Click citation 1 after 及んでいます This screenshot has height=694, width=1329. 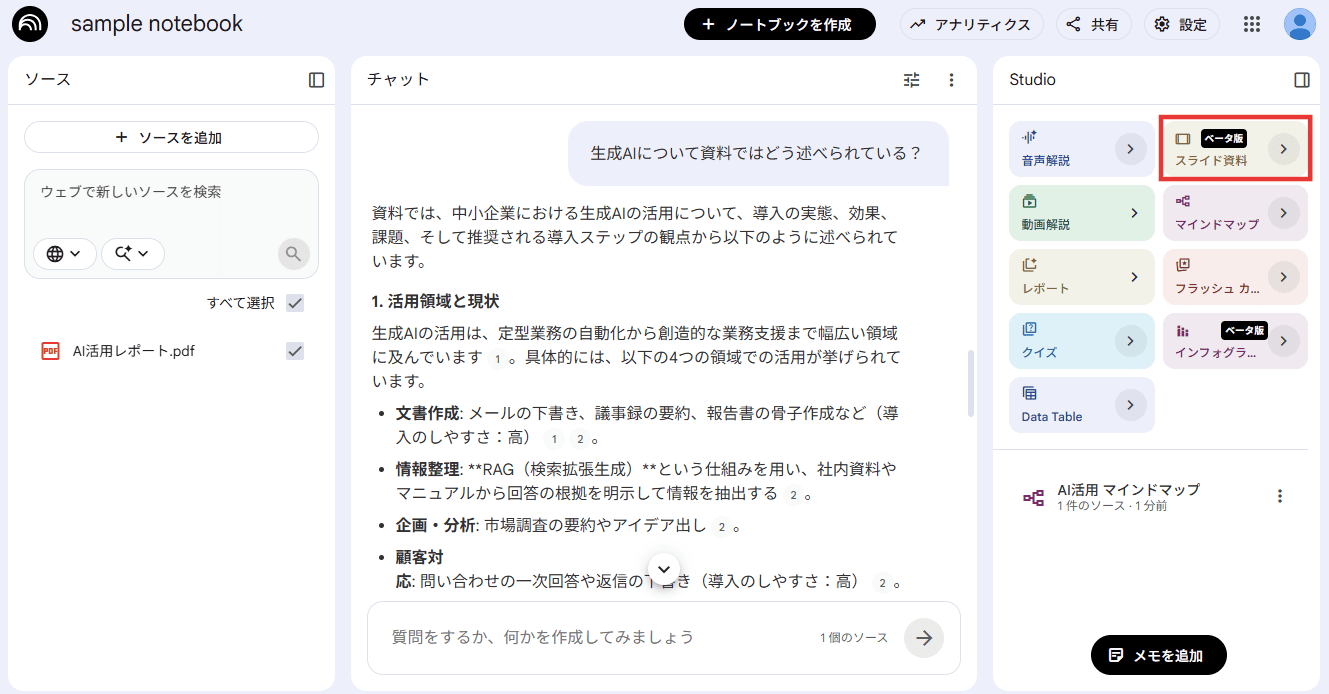point(497,358)
